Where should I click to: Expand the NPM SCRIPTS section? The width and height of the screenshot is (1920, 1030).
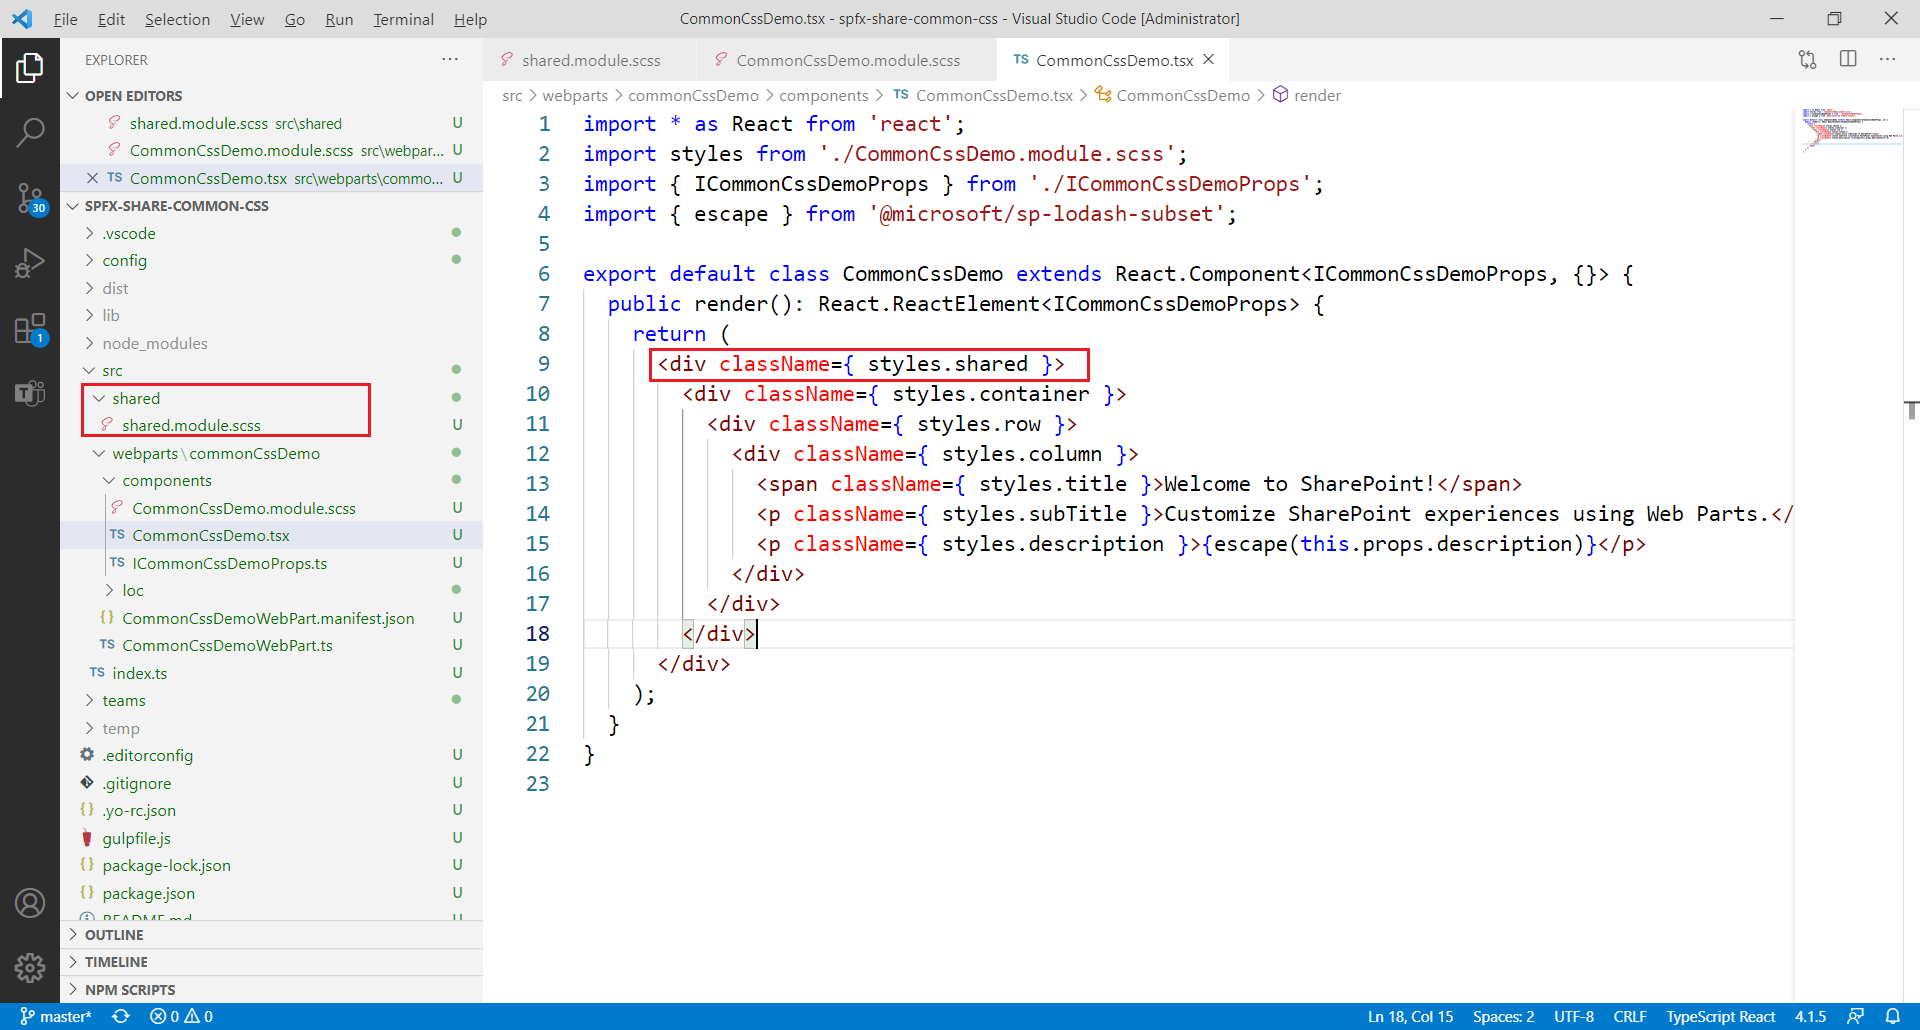point(130,990)
